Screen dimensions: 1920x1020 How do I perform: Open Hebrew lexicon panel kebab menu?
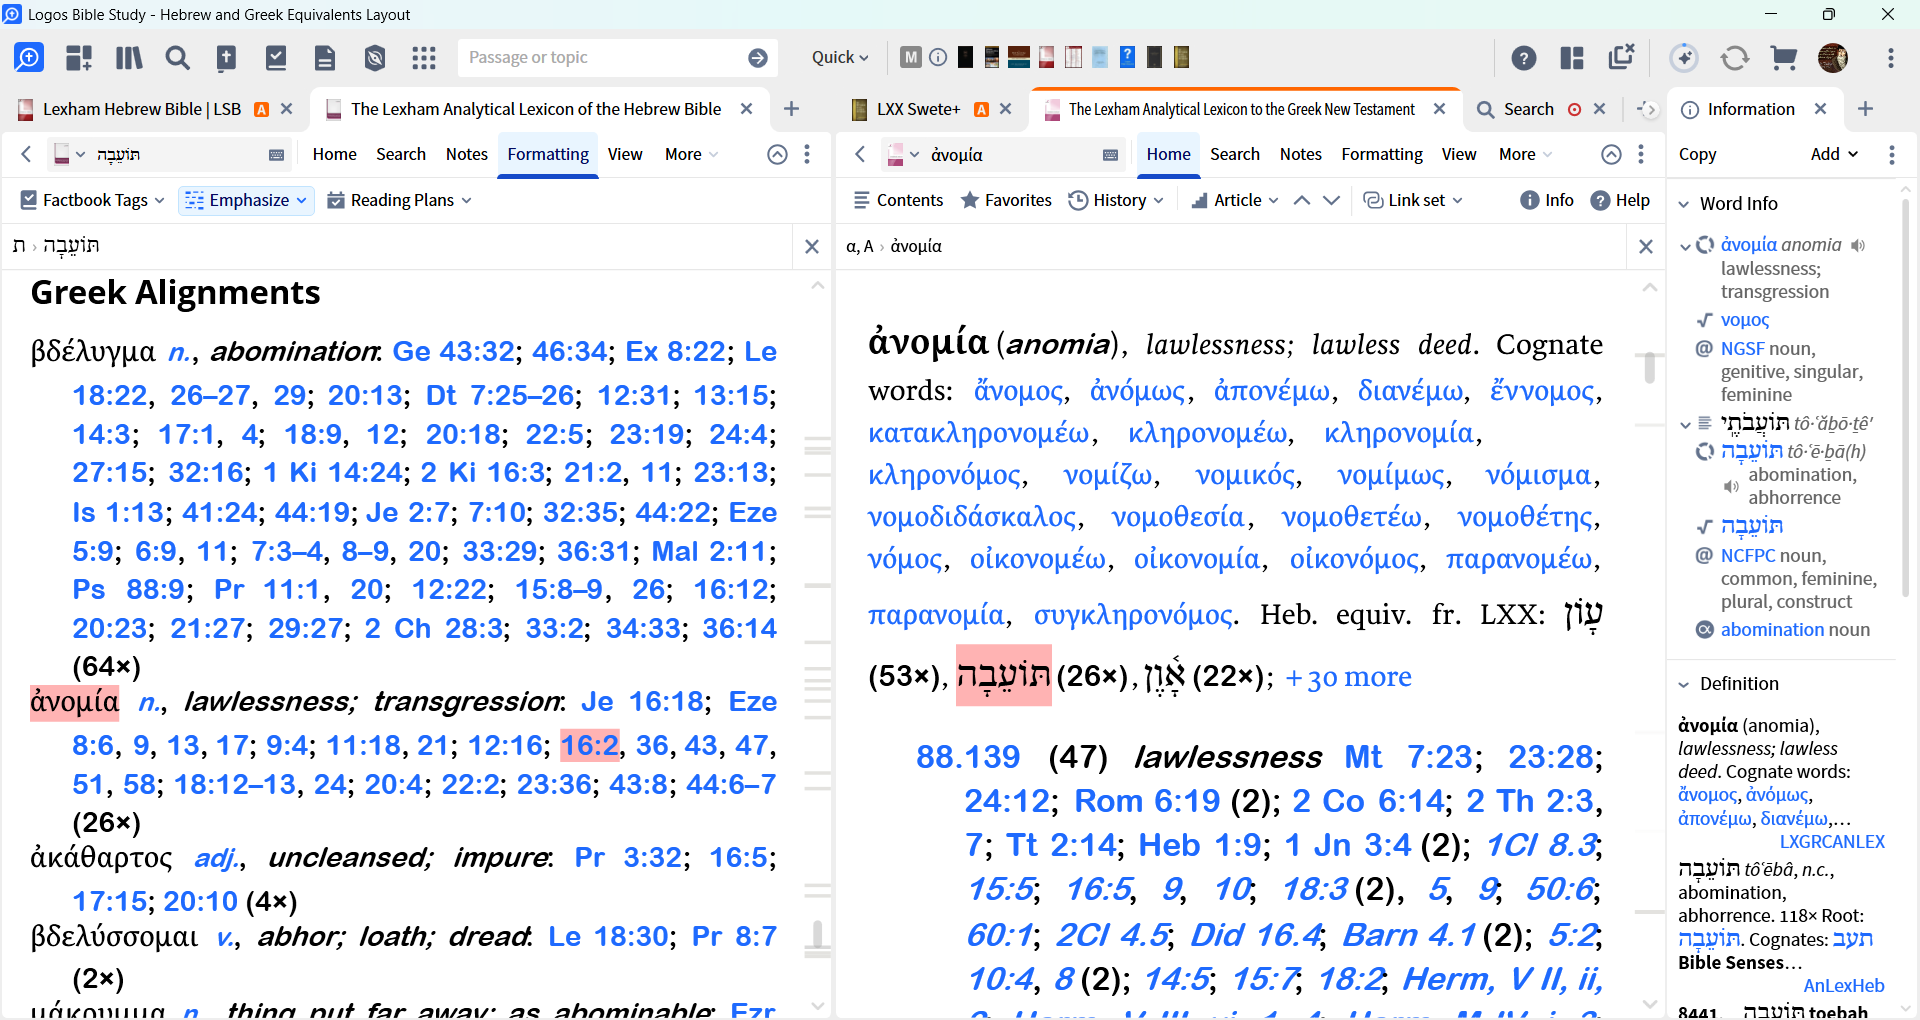807,154
